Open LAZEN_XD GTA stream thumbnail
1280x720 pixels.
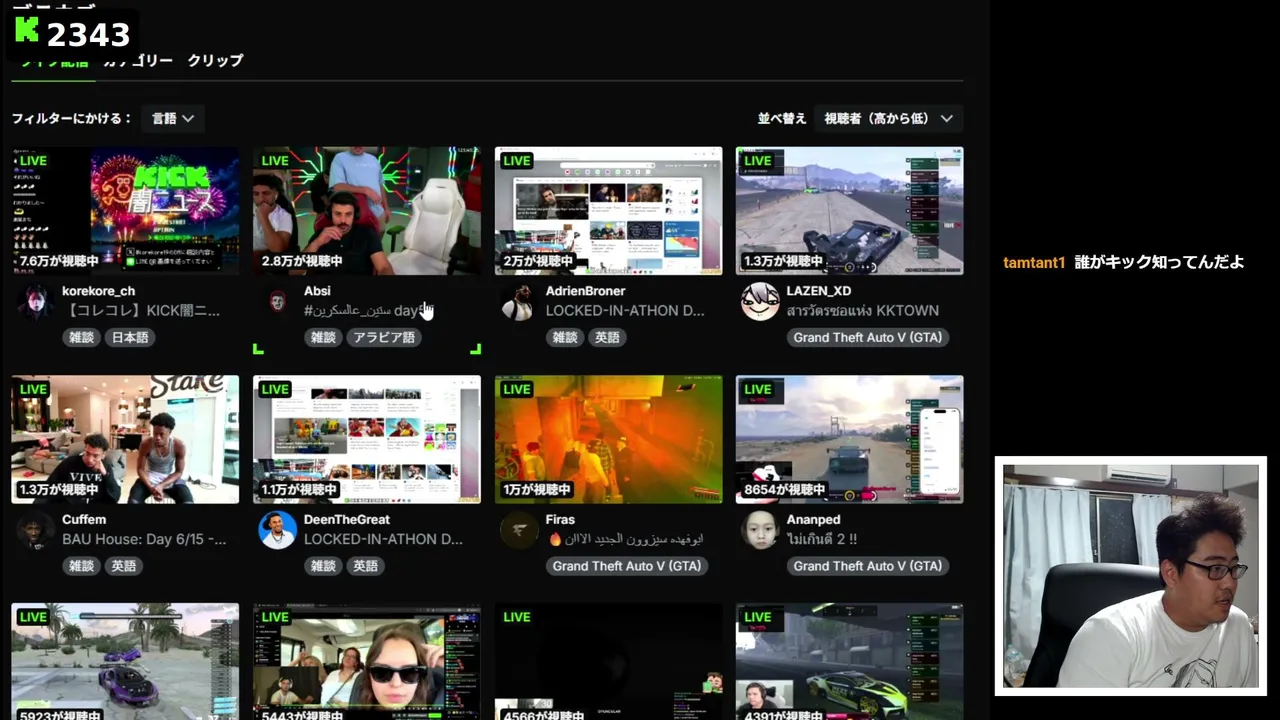[x=850, y=211]
